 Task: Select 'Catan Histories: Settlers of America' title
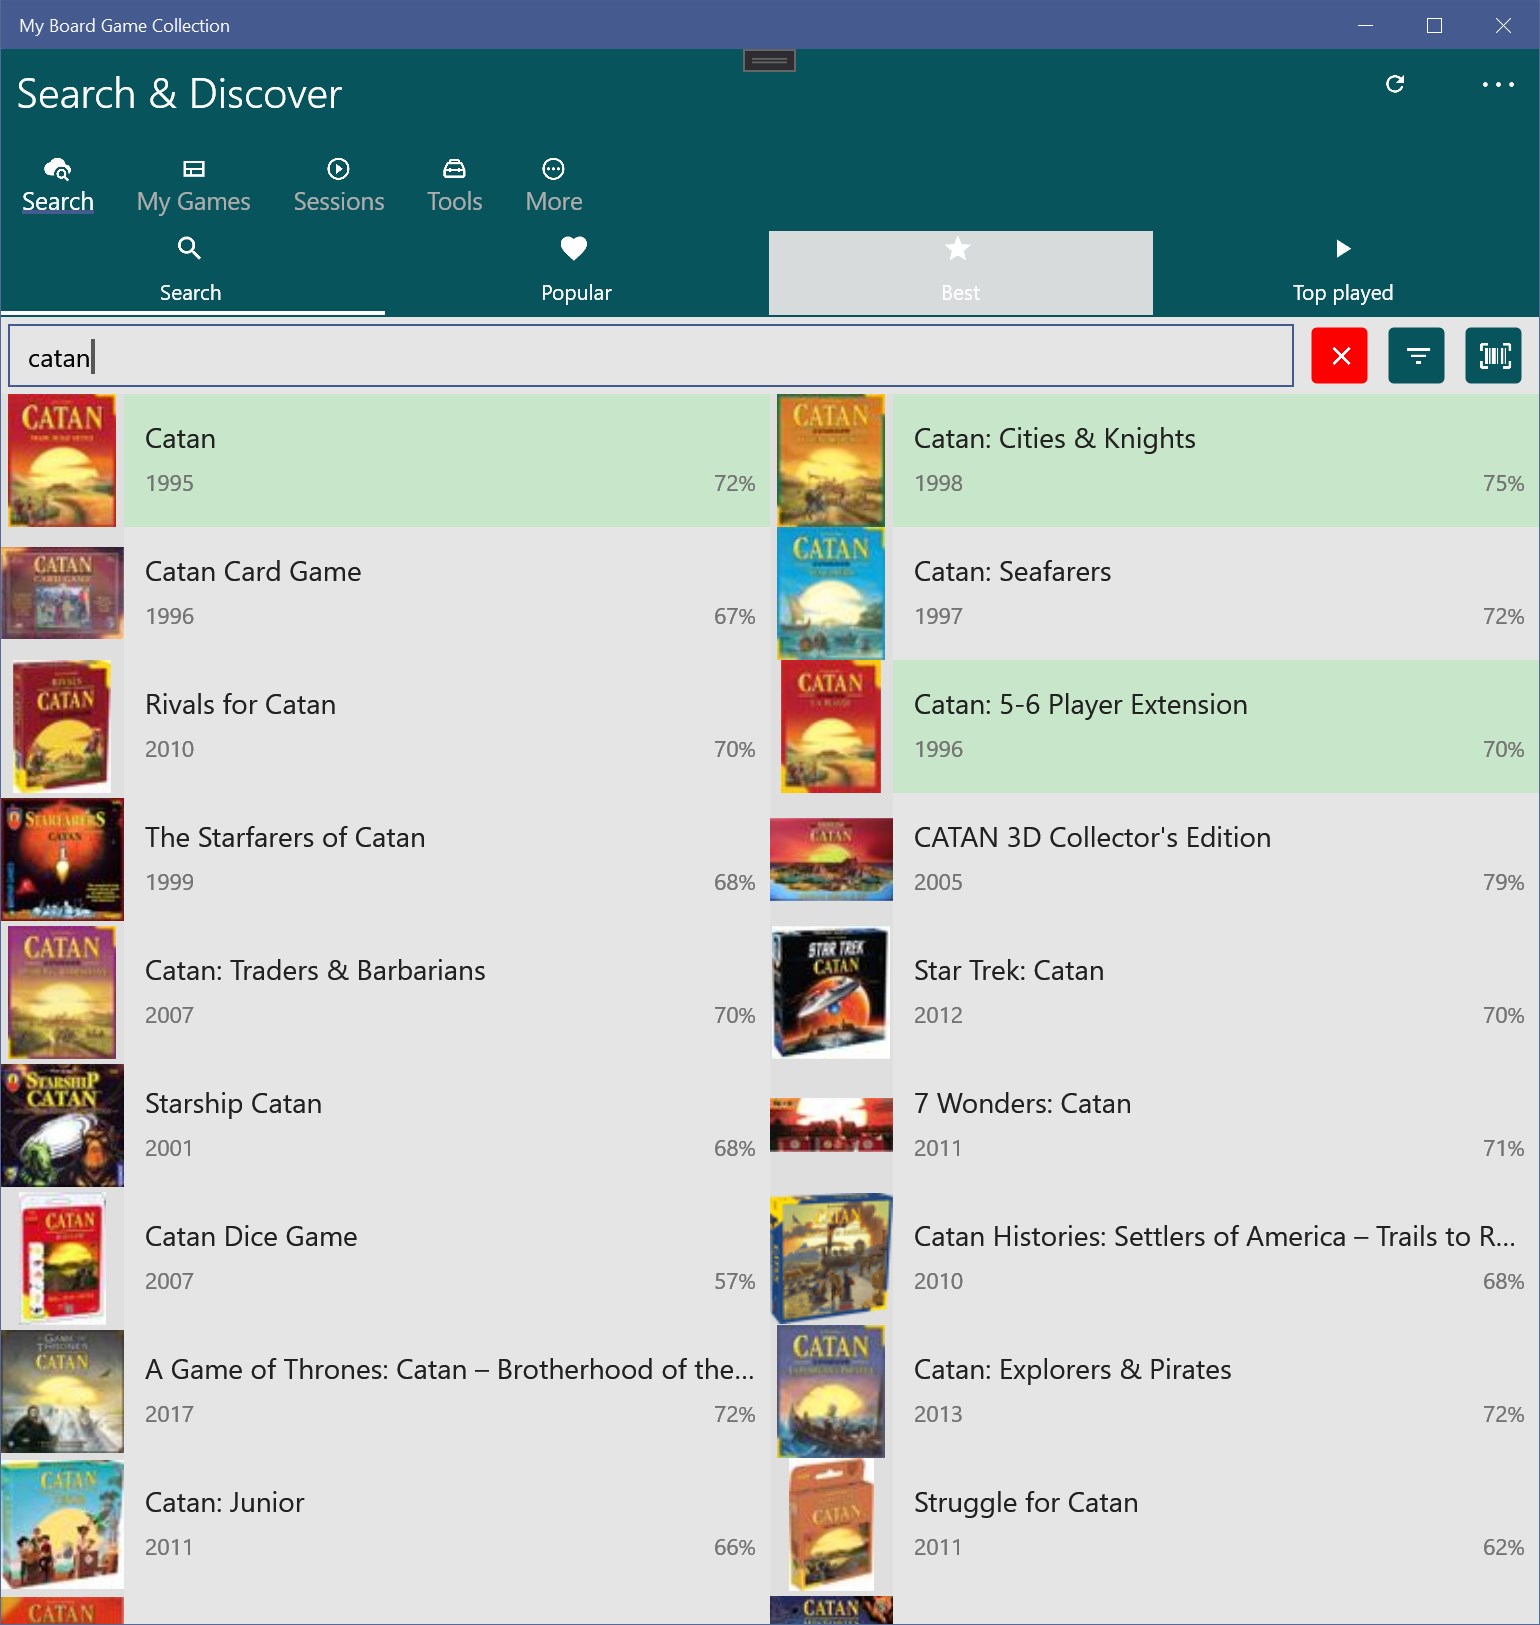(1215, 1237)
